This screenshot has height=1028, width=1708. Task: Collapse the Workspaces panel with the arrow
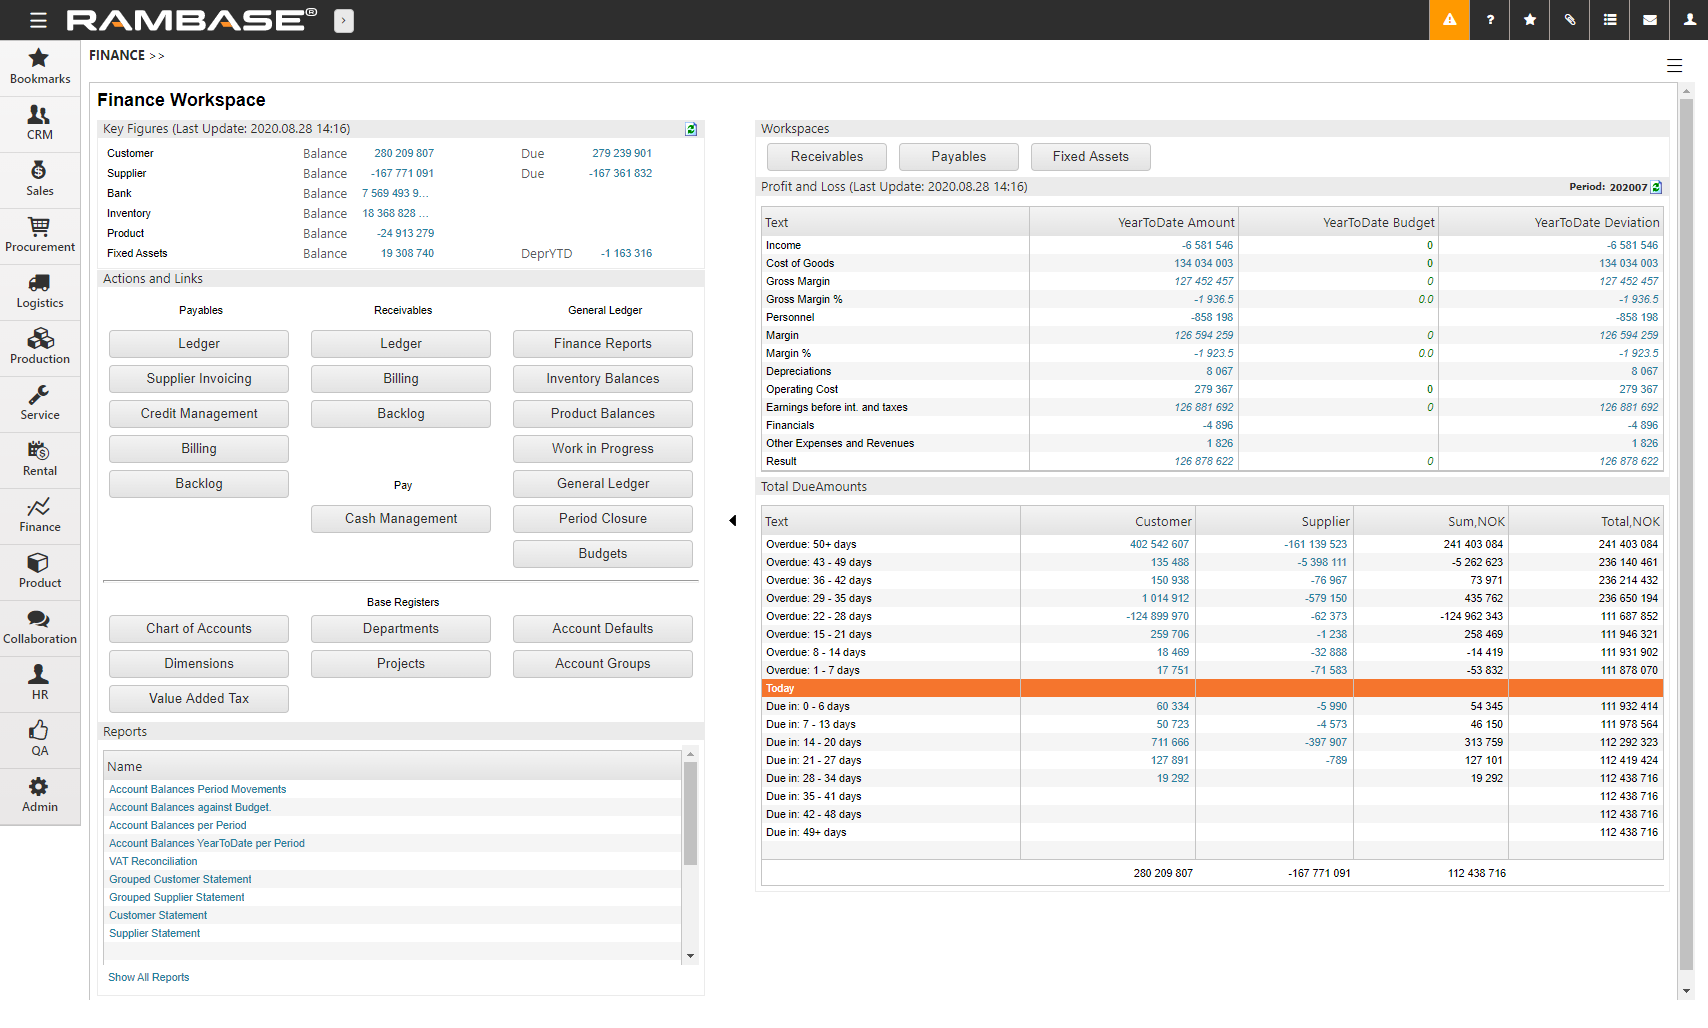tap(733, 521)
